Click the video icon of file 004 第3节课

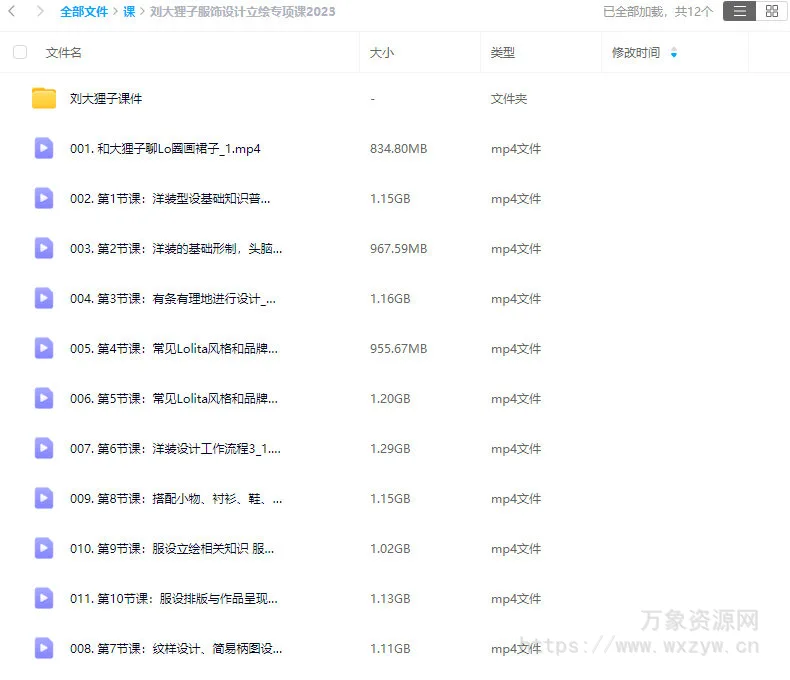pyautogui.click(x=44, y=298)
